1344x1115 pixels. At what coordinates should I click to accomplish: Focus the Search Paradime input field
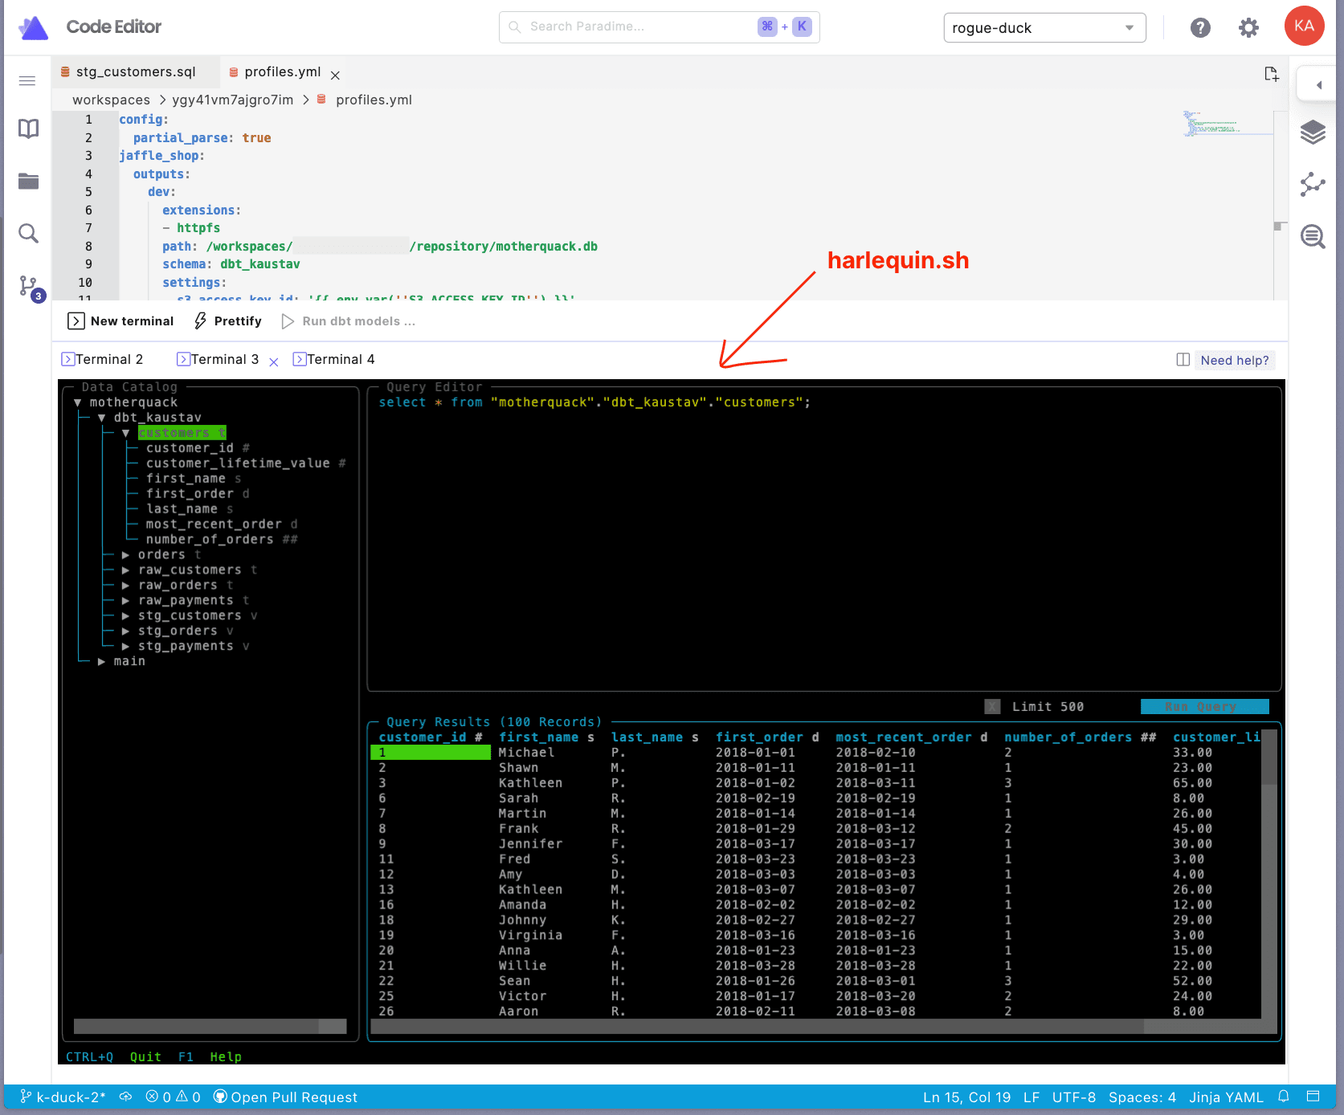[x=659, y=27]
